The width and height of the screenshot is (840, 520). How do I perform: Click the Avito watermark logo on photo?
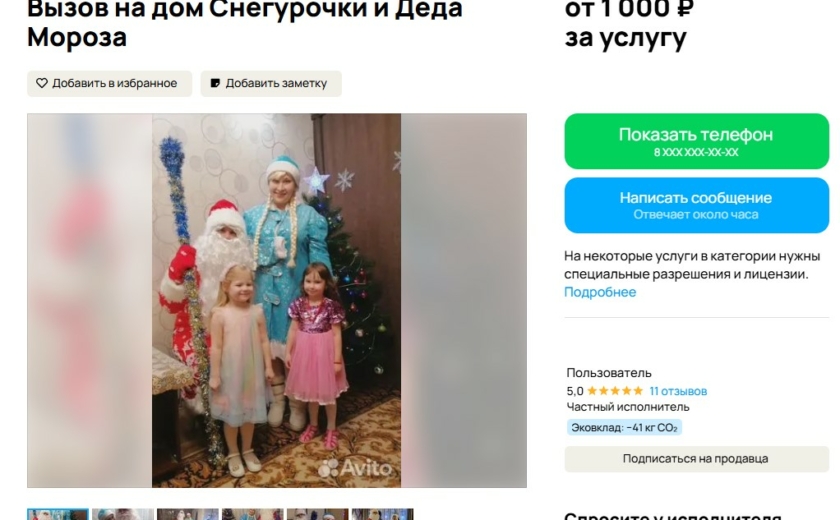(x=355, y=468)
